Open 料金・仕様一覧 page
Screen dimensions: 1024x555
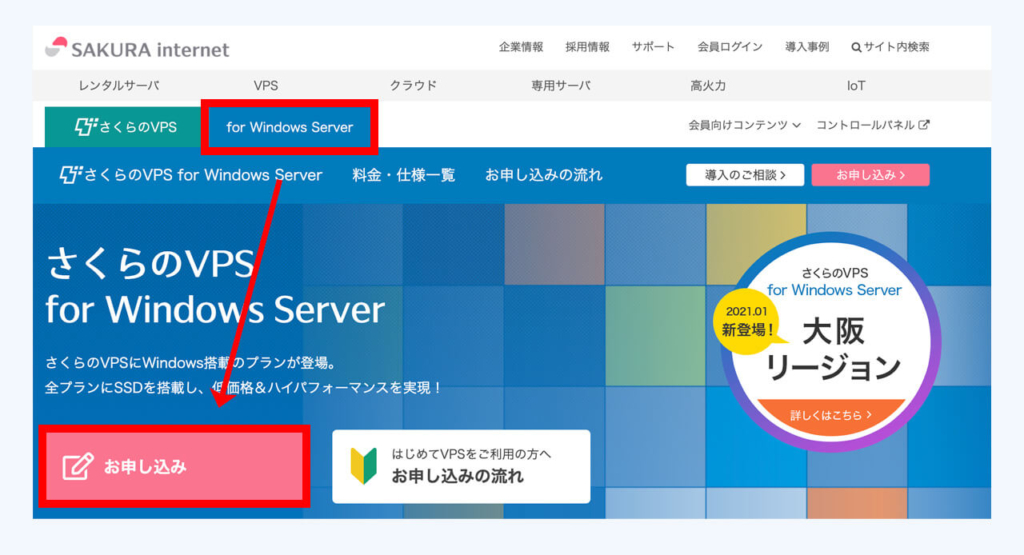point(404,175)
